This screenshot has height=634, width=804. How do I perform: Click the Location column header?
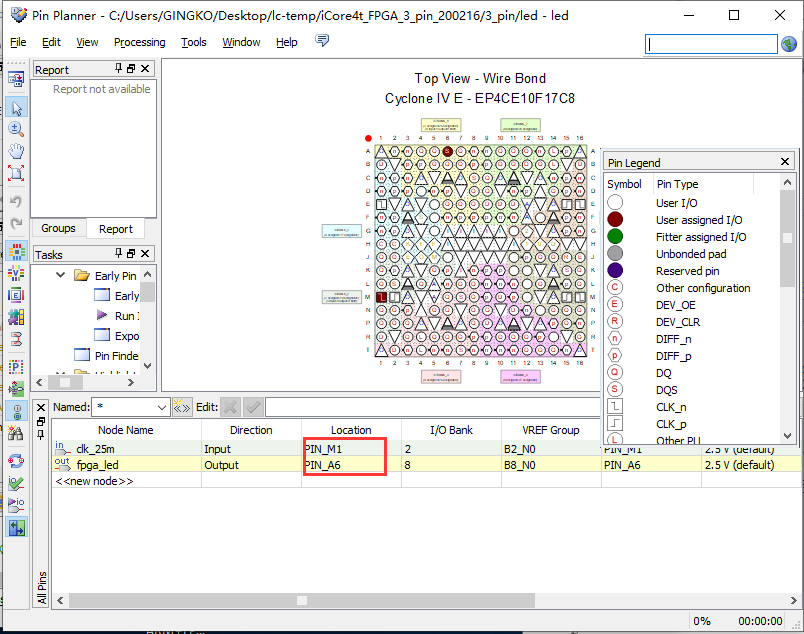click(x=351, y=430)
